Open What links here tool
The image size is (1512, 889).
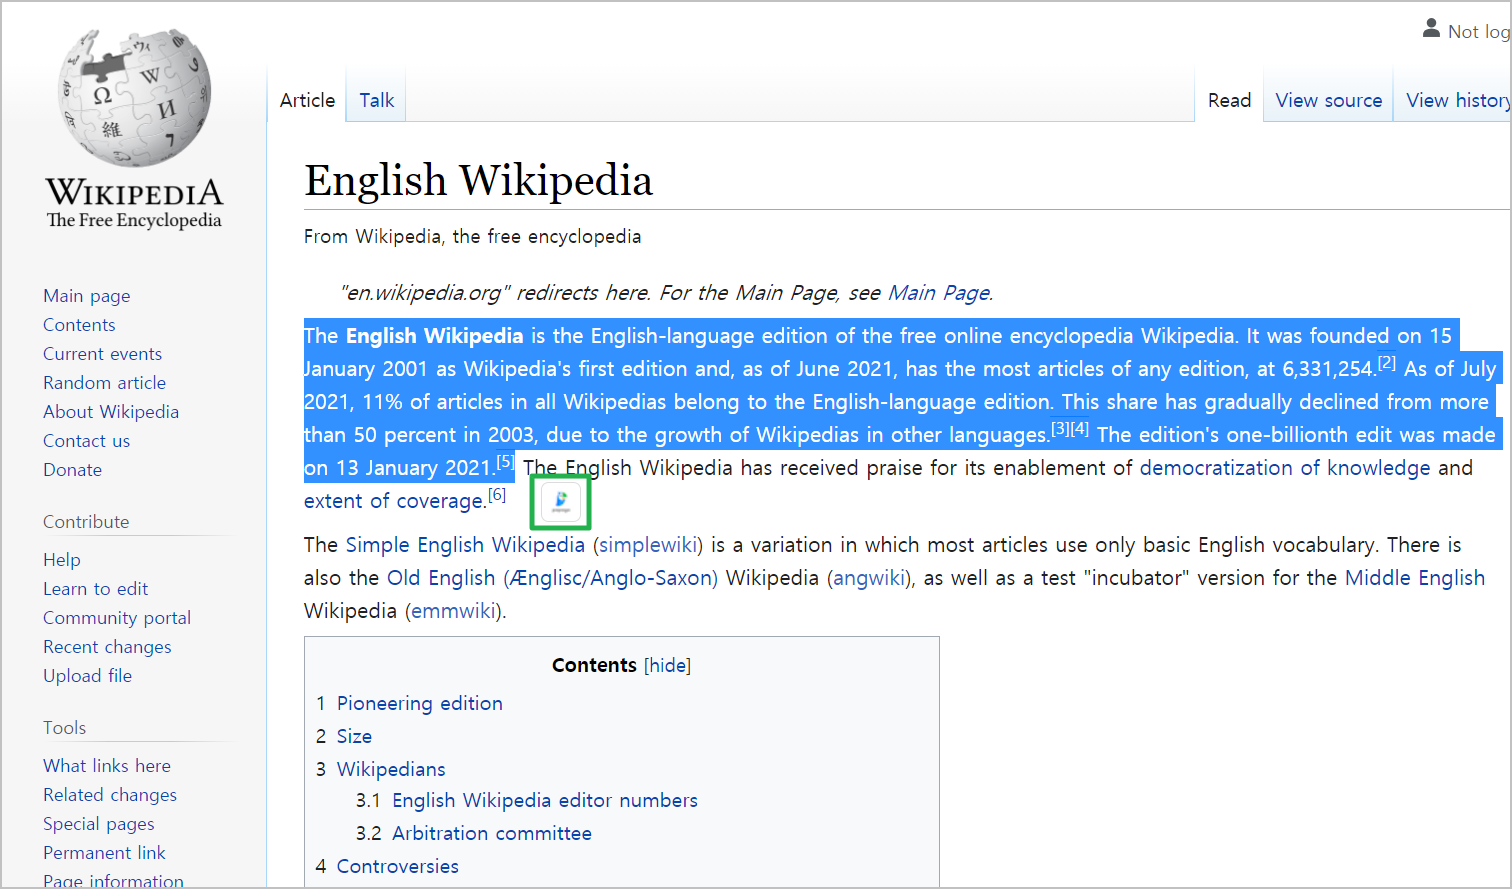coord(107,766)
